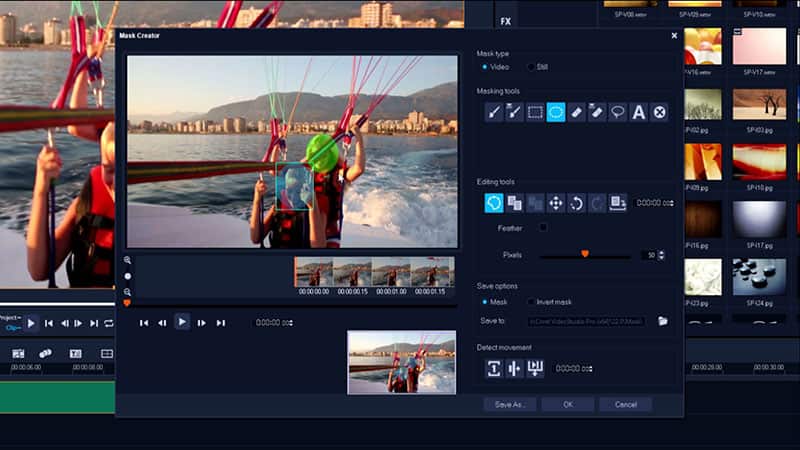This screenshot has width=800, height=450.
Task: Select the Still mask type
Action: (x=531, y=67)
